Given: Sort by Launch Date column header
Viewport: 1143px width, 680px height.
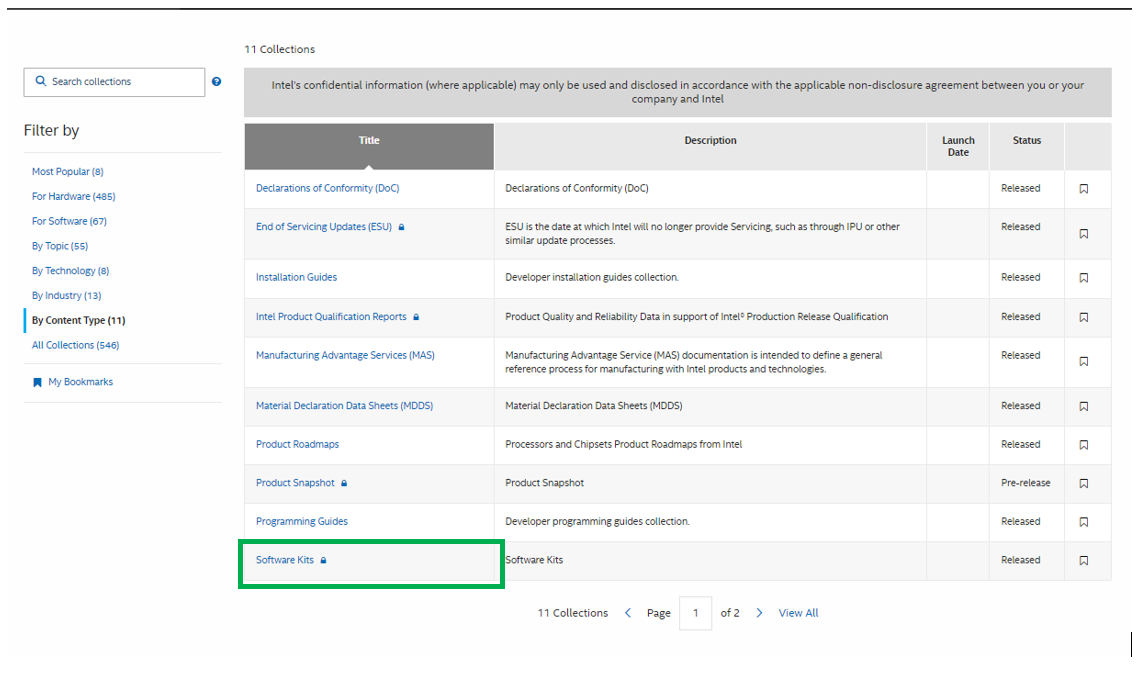Looking at the screenshot, I should point(958,146).
